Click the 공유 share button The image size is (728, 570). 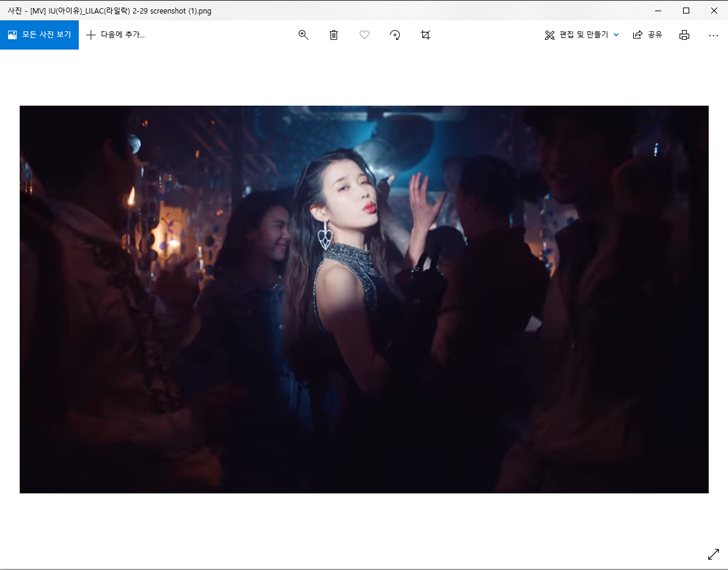click(x=647, y=35)
